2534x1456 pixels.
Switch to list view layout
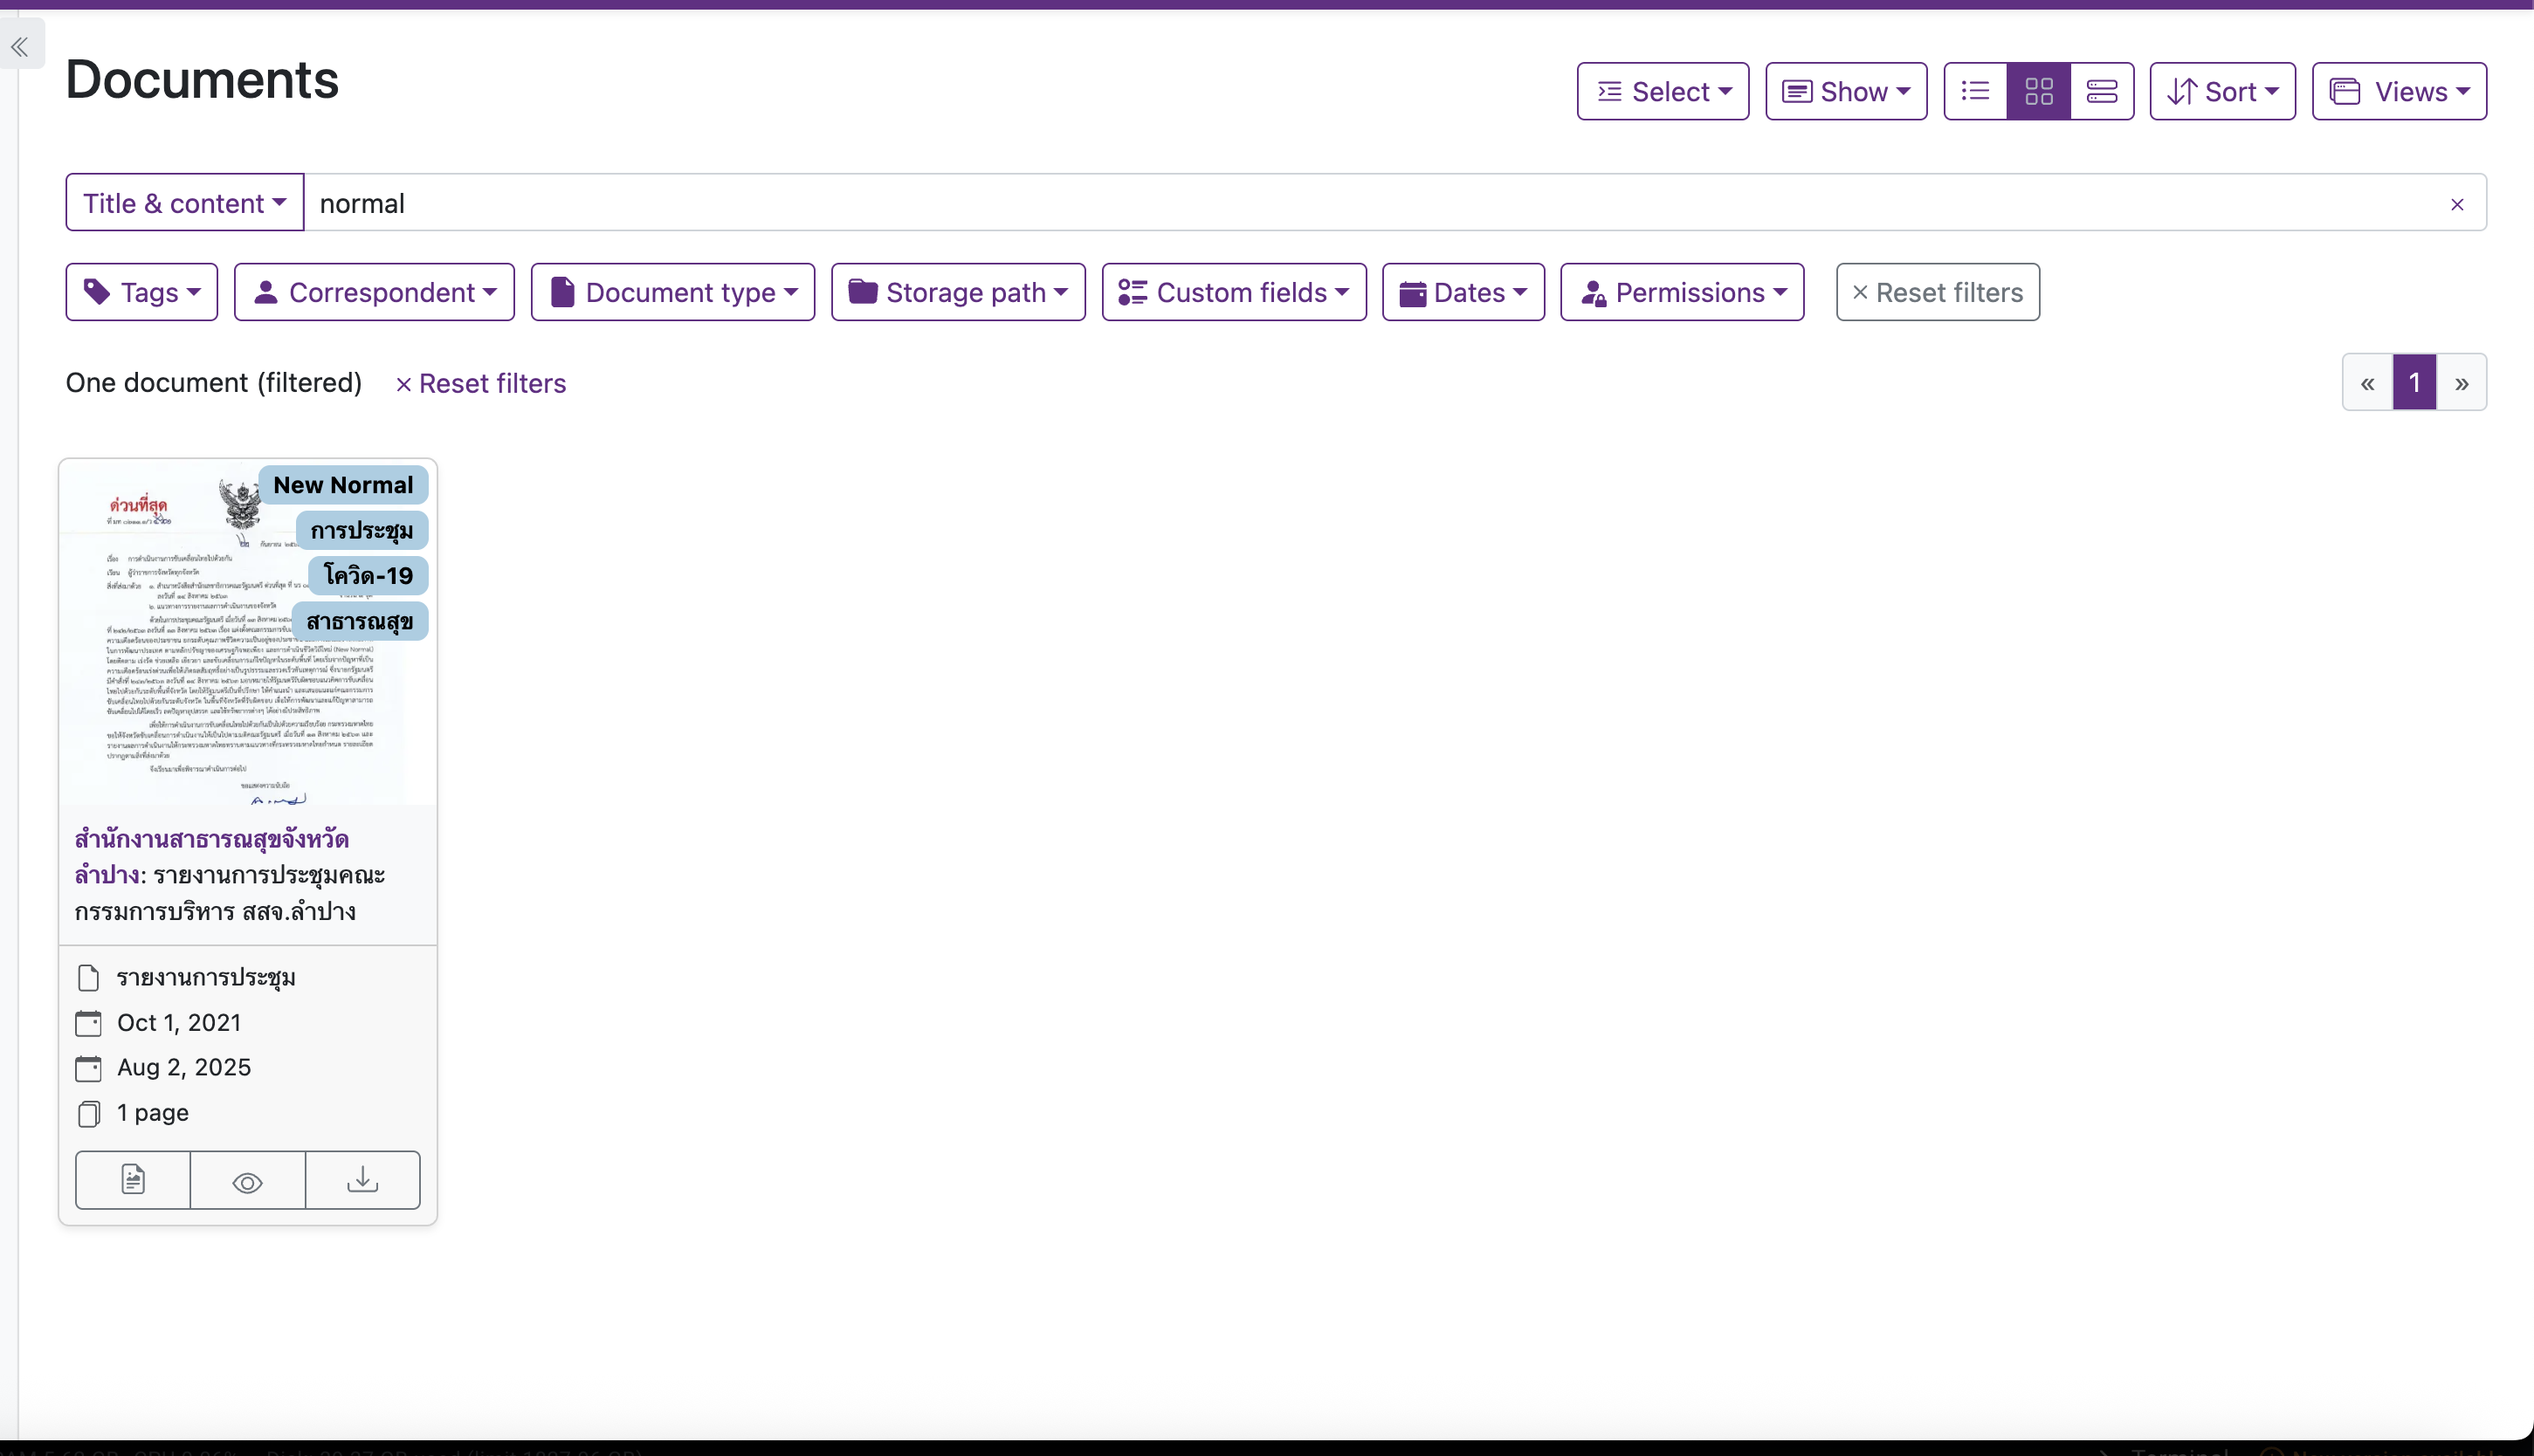point(1973,91)
